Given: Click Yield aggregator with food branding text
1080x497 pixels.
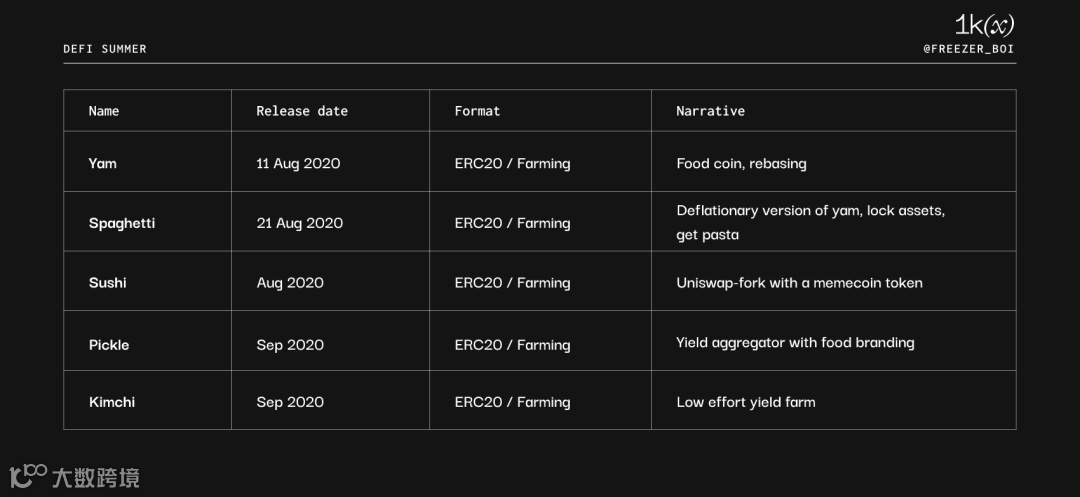Looking at the screenshot, I should pos(795,343).
